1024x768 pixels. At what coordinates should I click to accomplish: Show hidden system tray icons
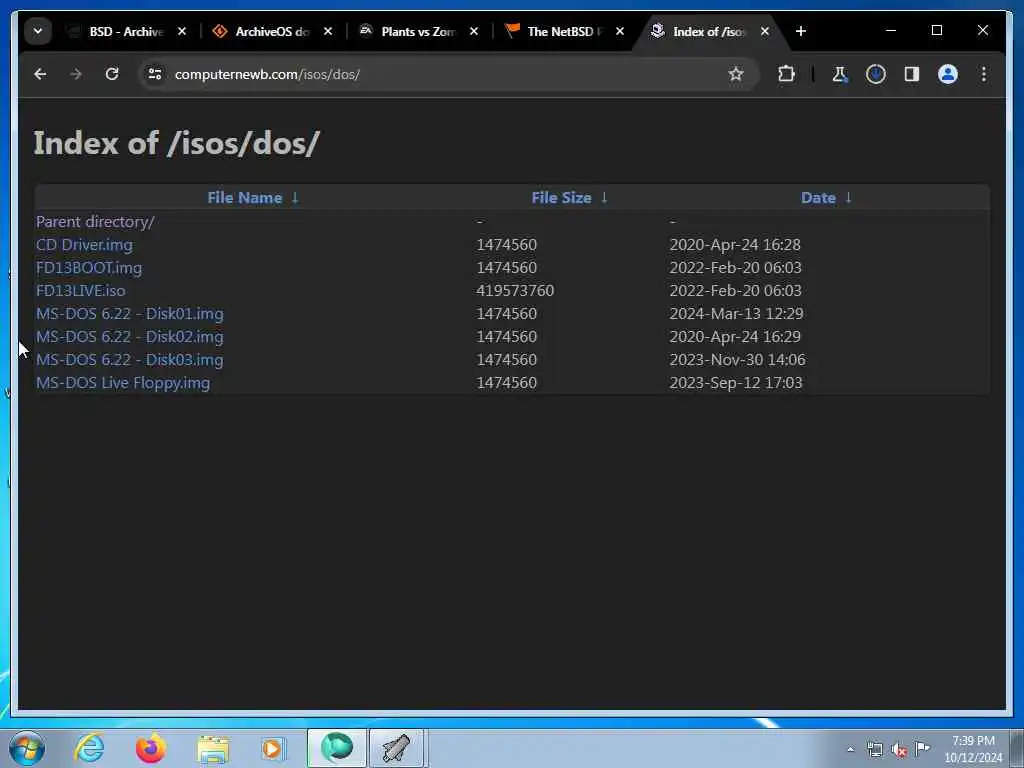tap(850, 750)
